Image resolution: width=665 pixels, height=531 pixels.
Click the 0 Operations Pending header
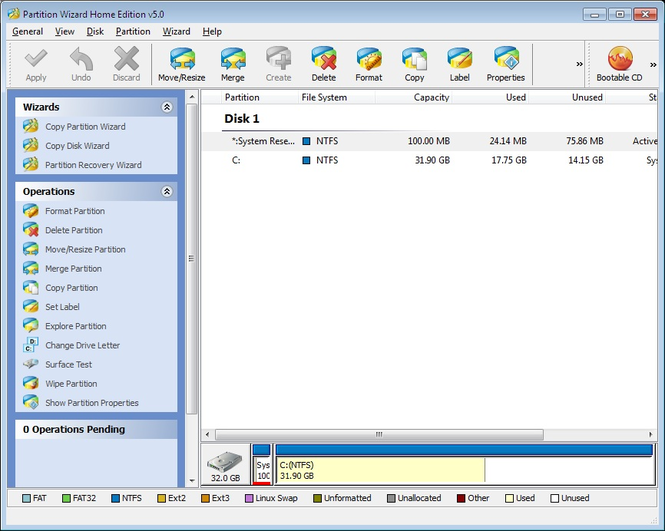pos(96,429)
